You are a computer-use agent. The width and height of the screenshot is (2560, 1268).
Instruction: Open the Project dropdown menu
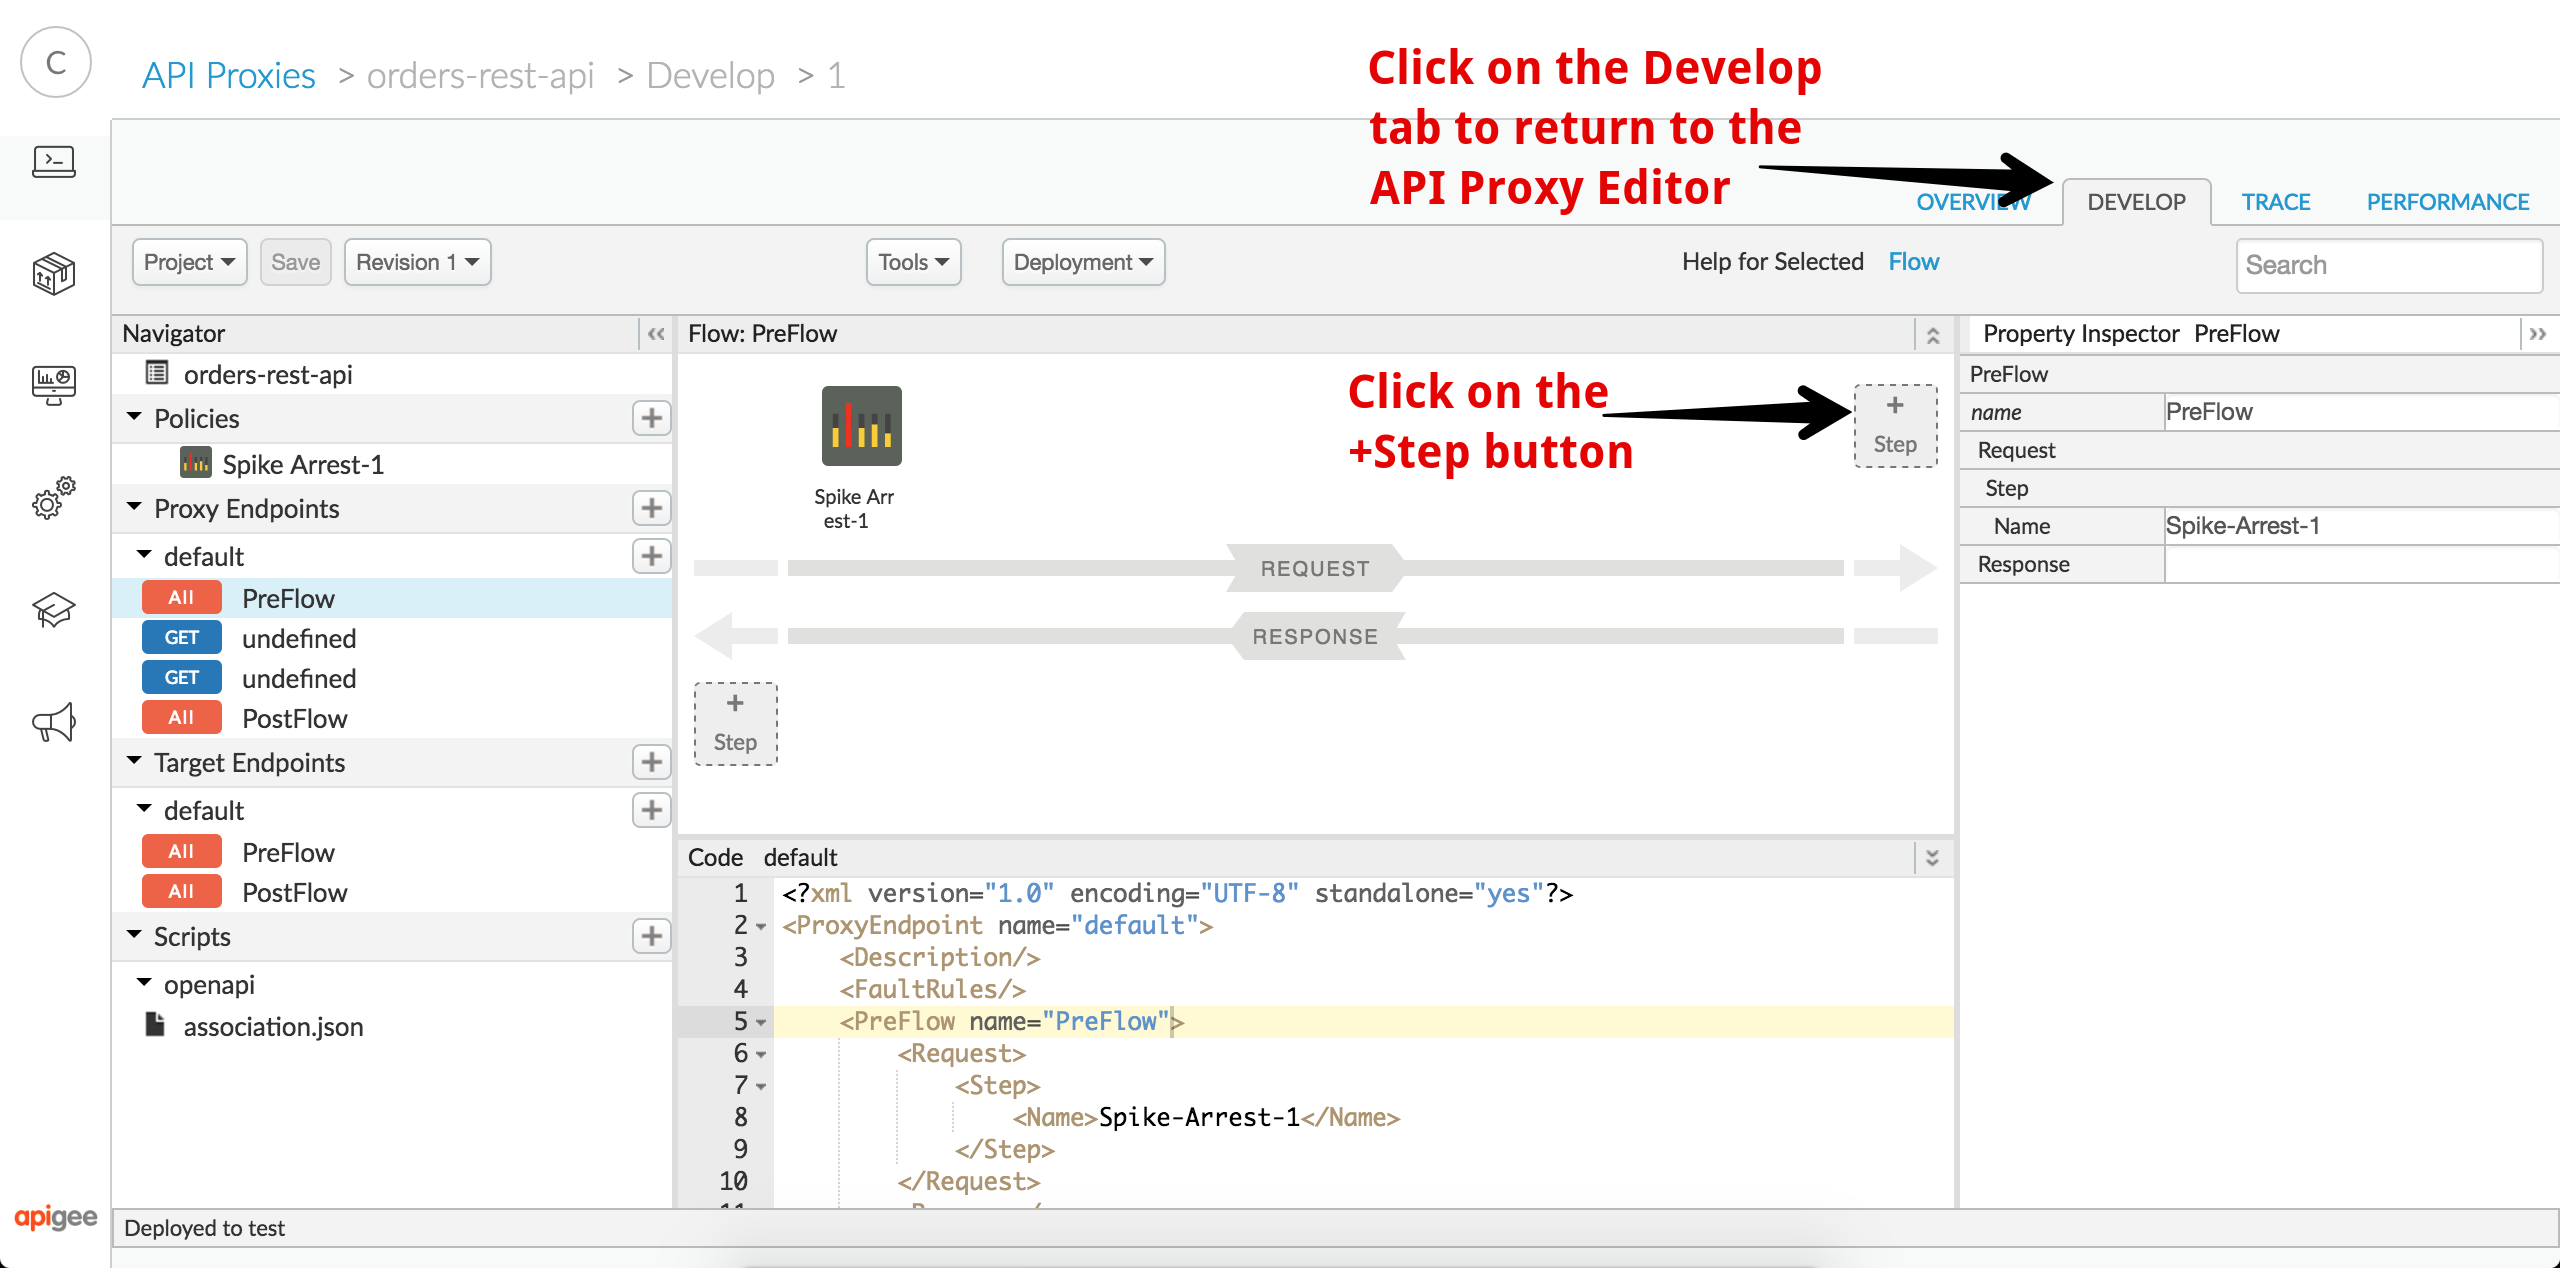189,262
